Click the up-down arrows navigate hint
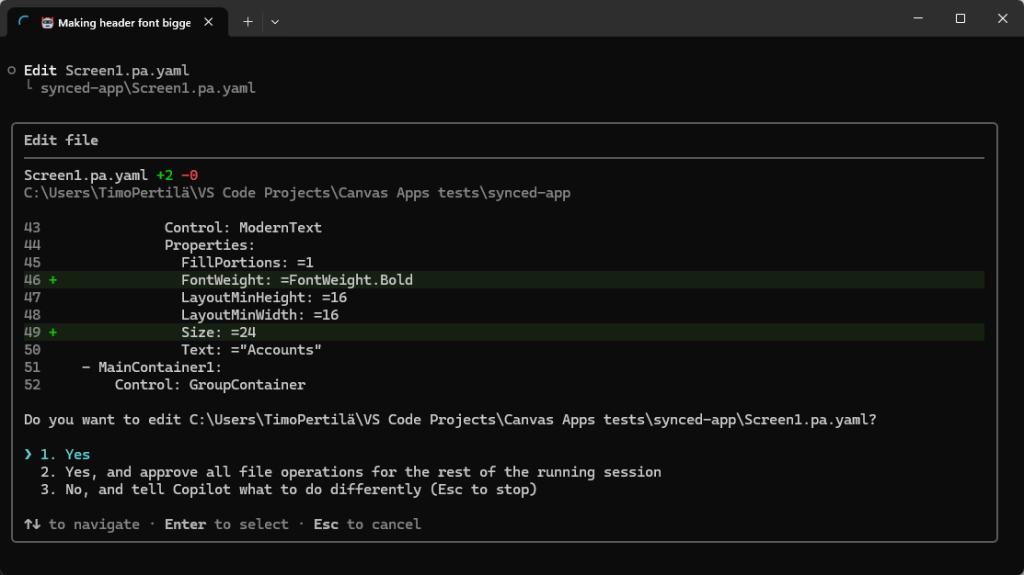 [33, 524]
